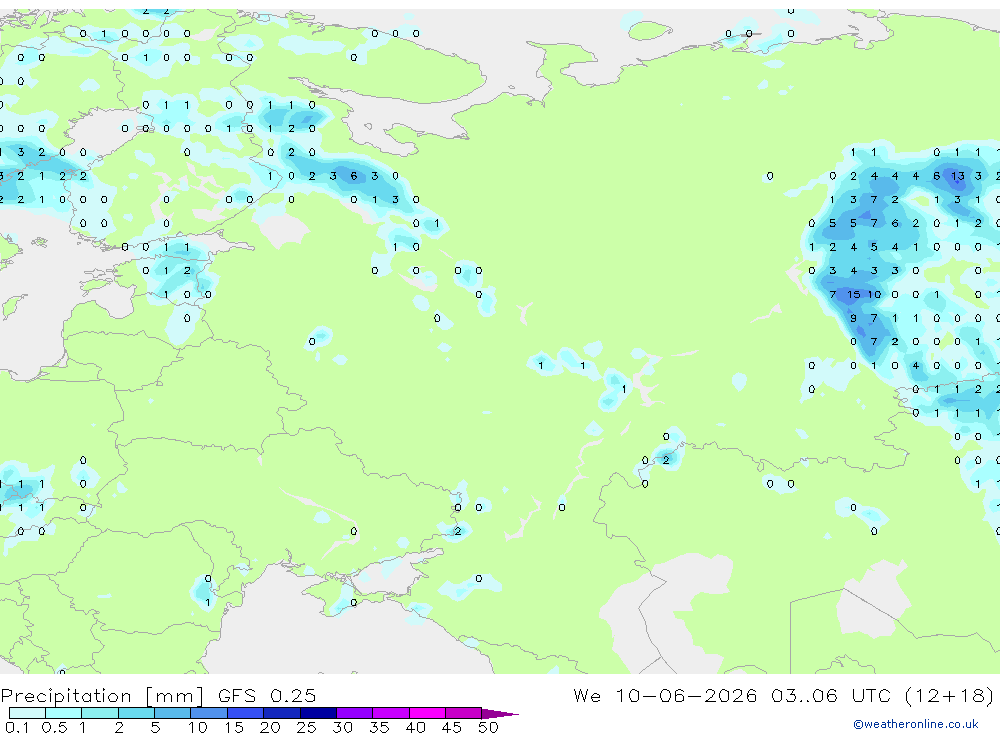The height and width of the screenshot is (733, 1000).
Task: Select the precipitation value 13 on map
Action: pyautogui.click(x=957, y=176)
